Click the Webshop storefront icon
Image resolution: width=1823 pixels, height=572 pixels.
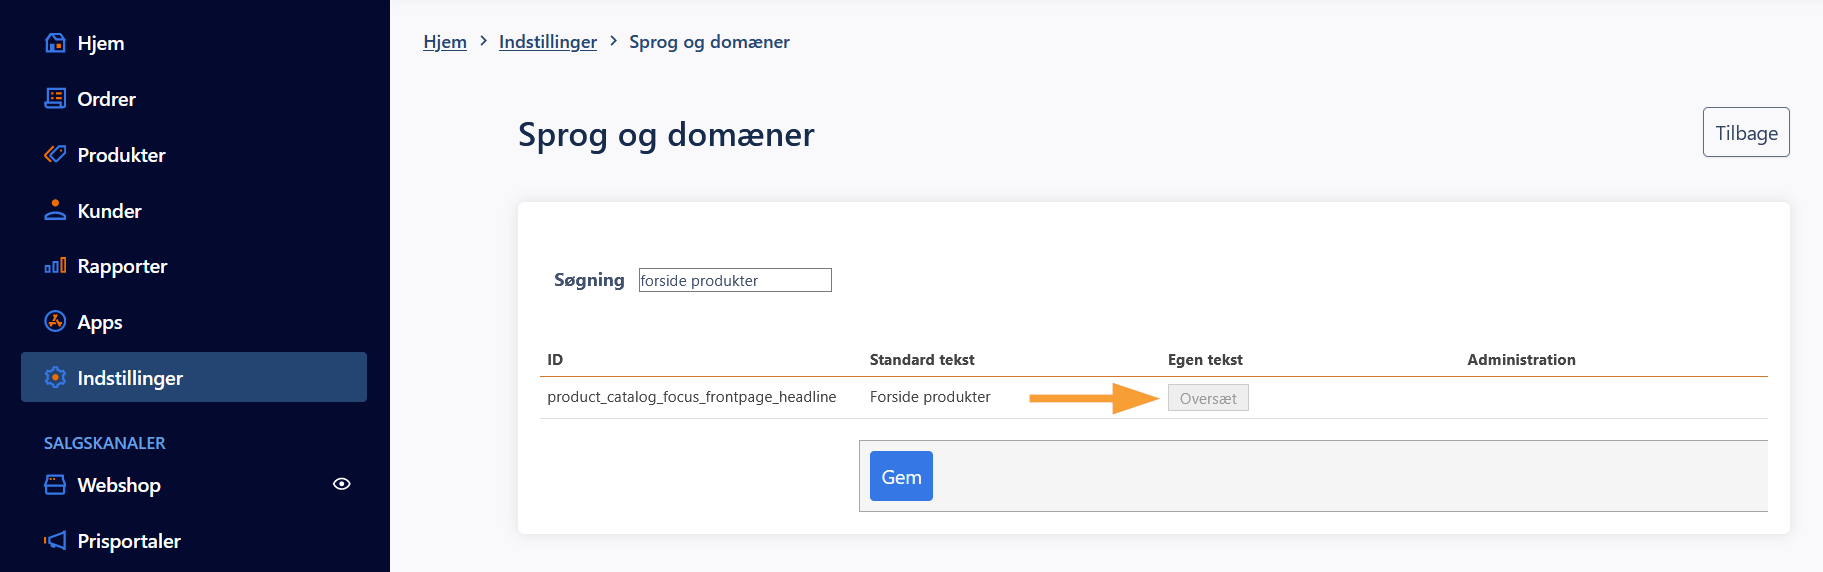(55, 484)
